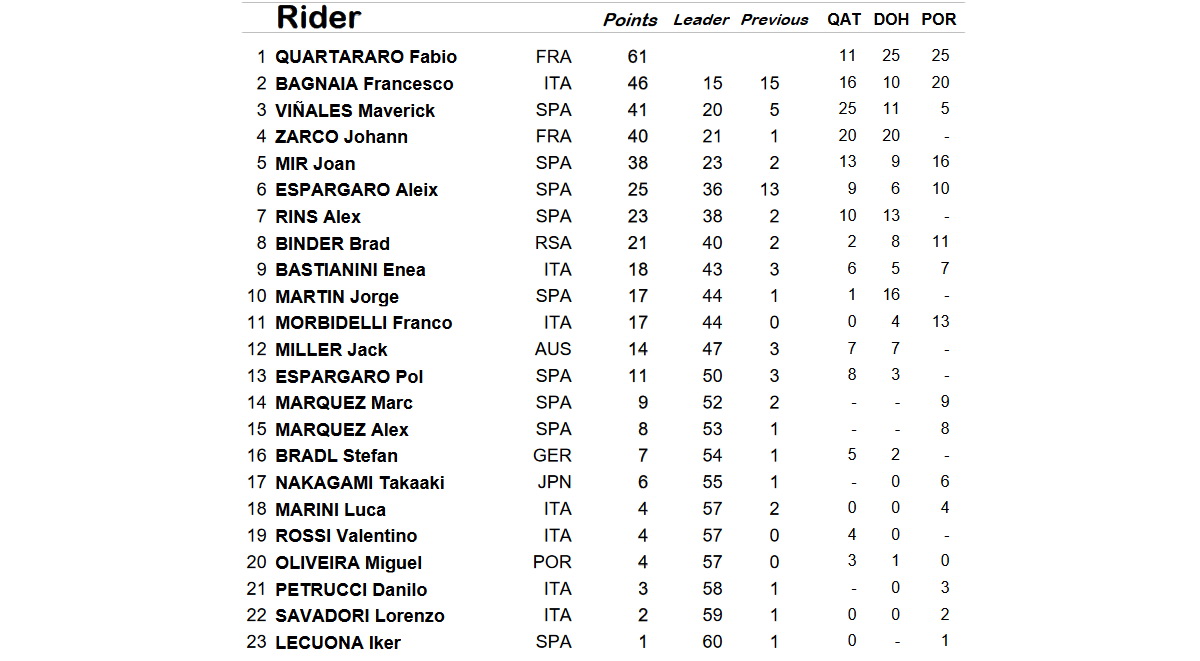Select VIÑALES Maverick in the standings
The width and height of the screenshot is (1200, 661).
pos(355,111)
